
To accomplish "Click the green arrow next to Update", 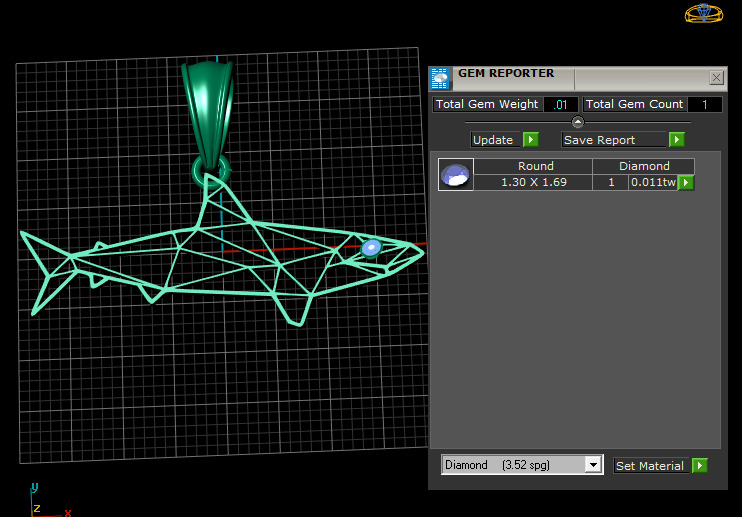I will tap(530, 140).
